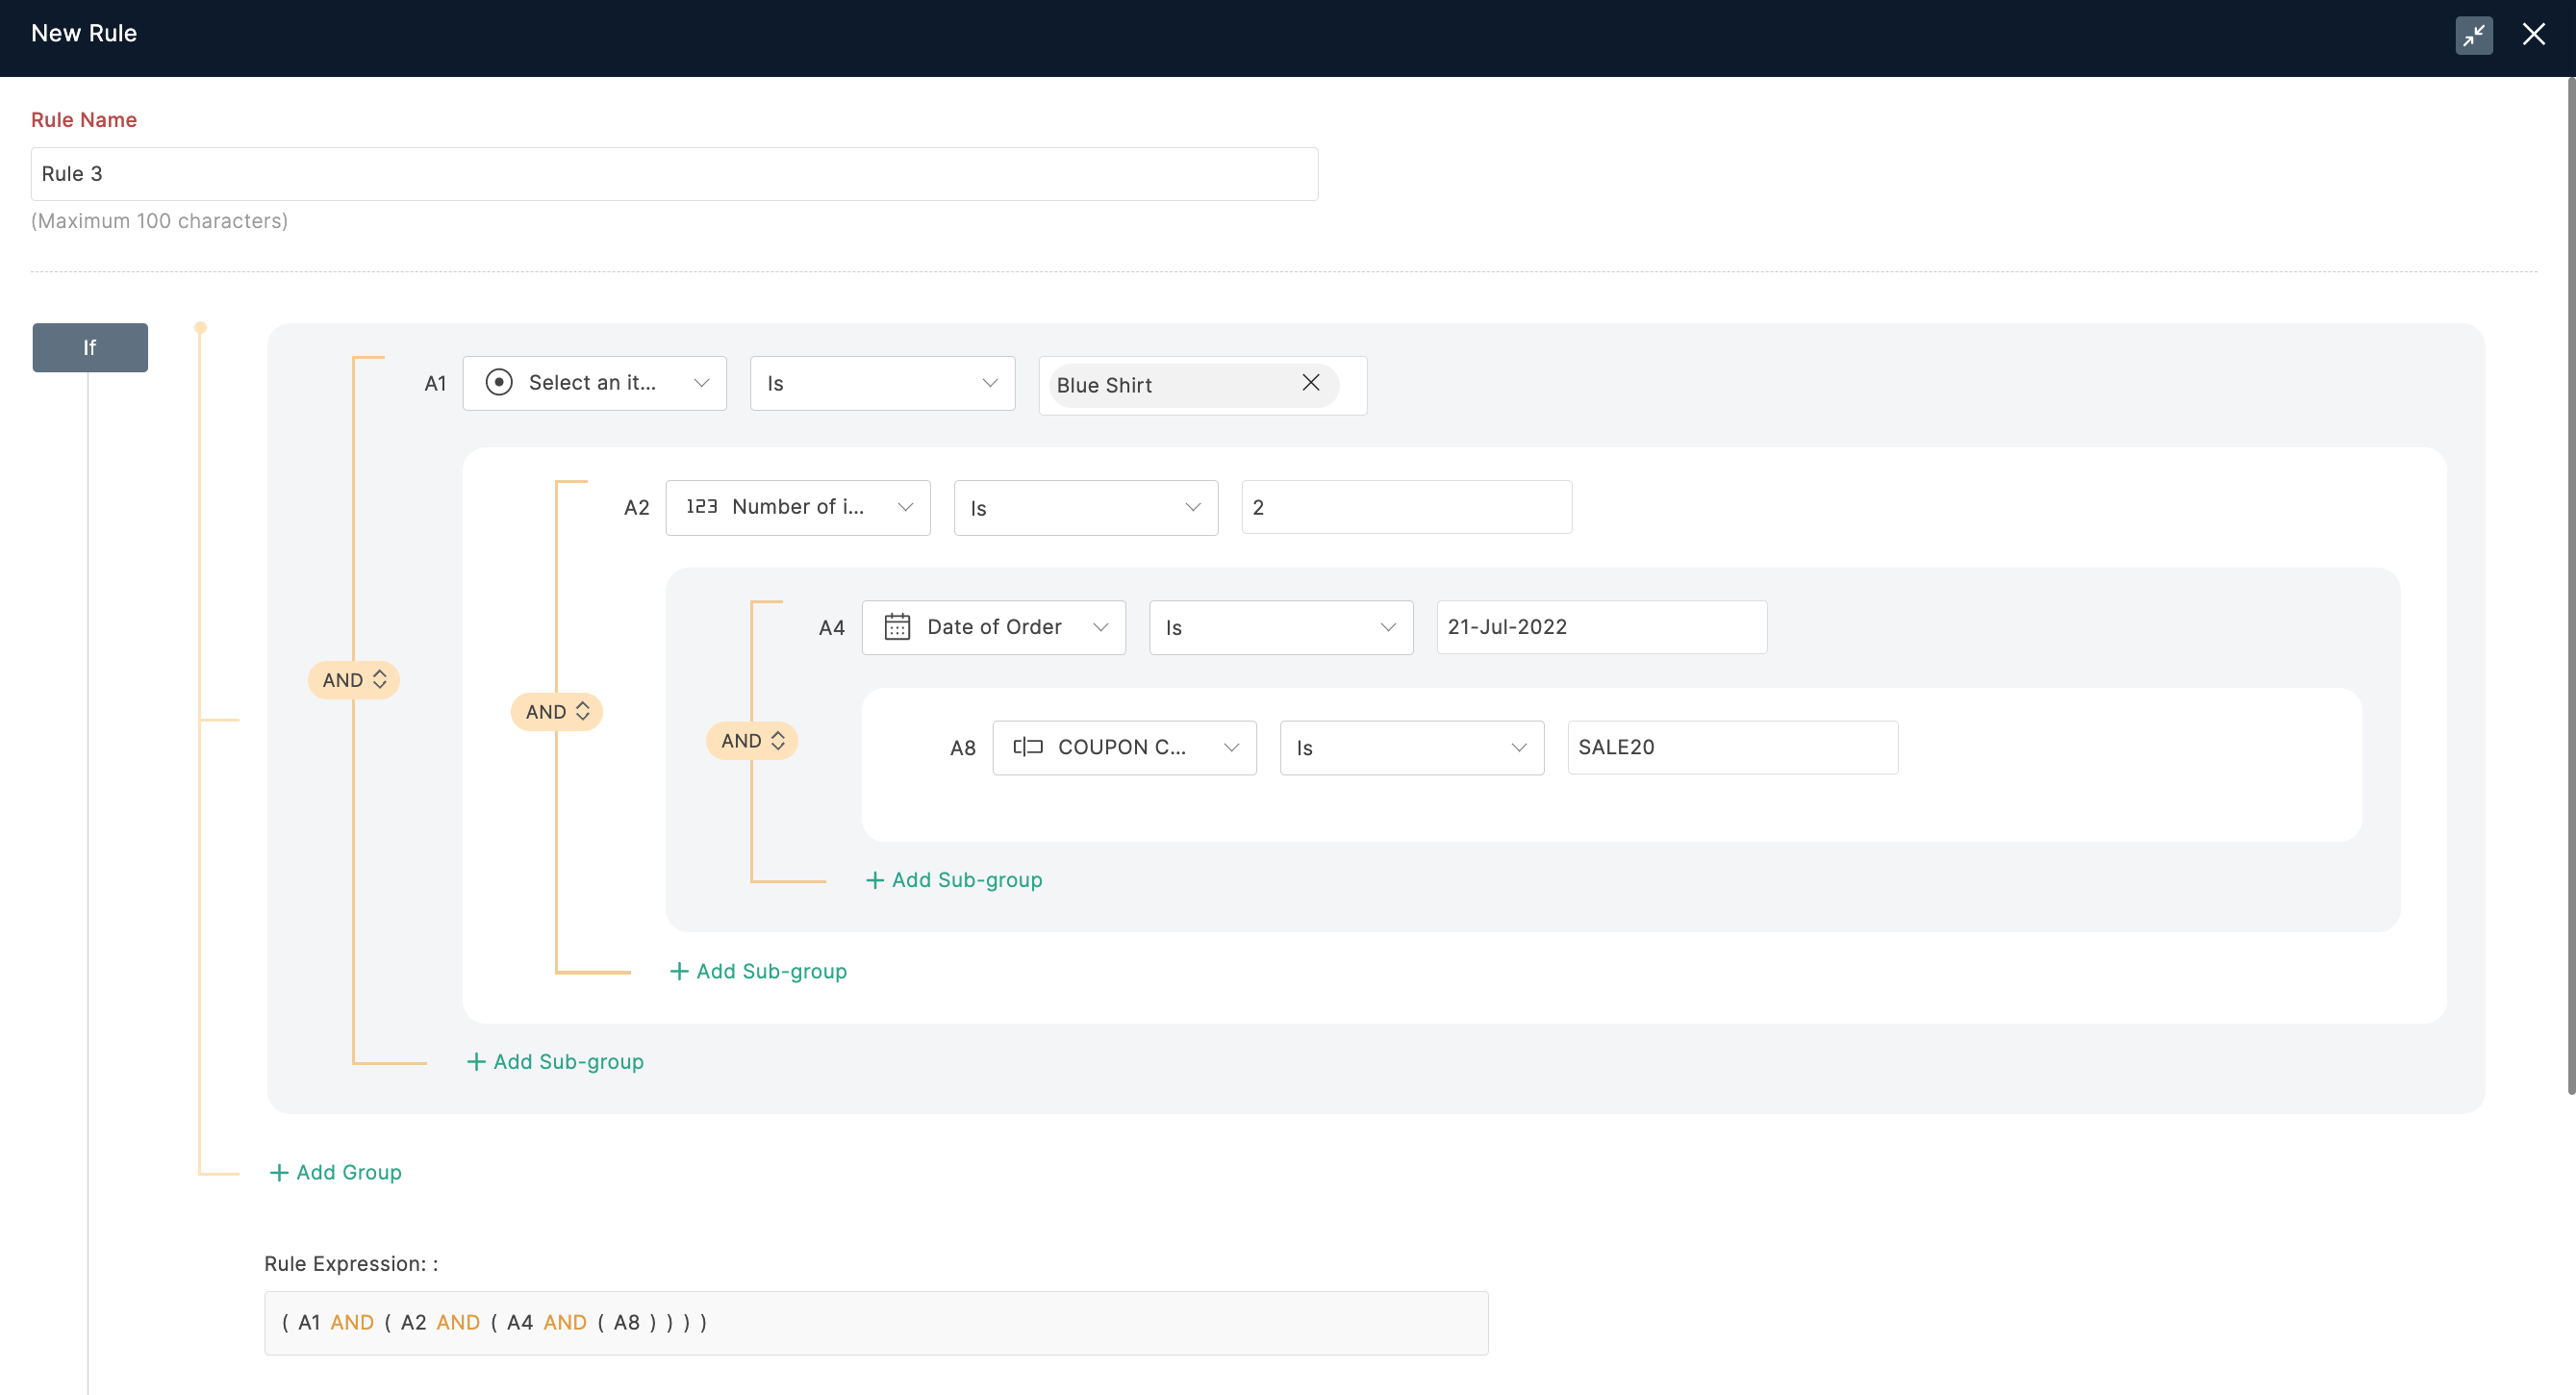Toggle the outermost AND operator beside A1
Viewport: 2576px width, 1395px height.
(x=353, y=680)
